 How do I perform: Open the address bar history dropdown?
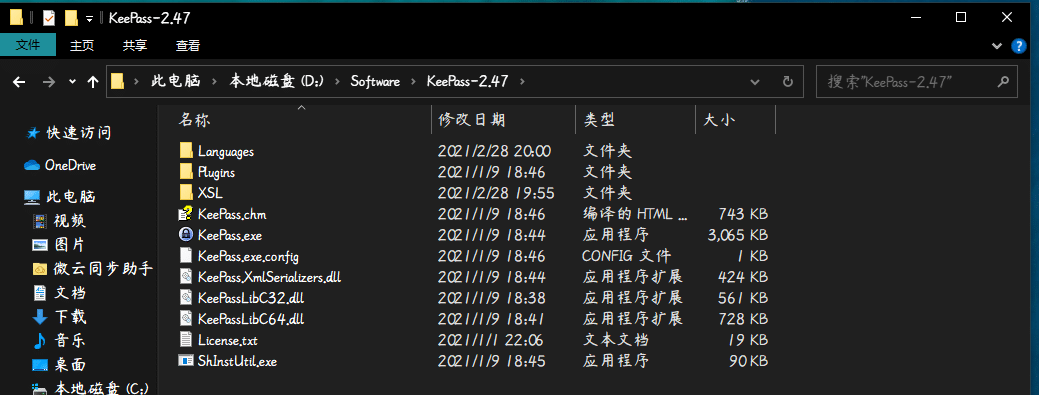[755, 82]
